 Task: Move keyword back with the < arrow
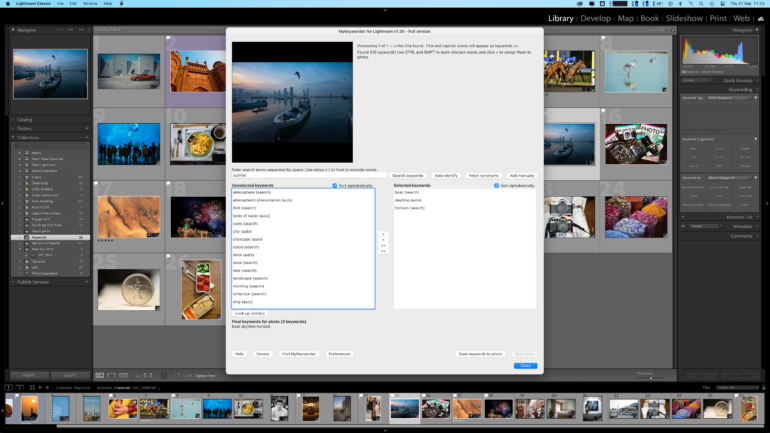click(383, 240)
